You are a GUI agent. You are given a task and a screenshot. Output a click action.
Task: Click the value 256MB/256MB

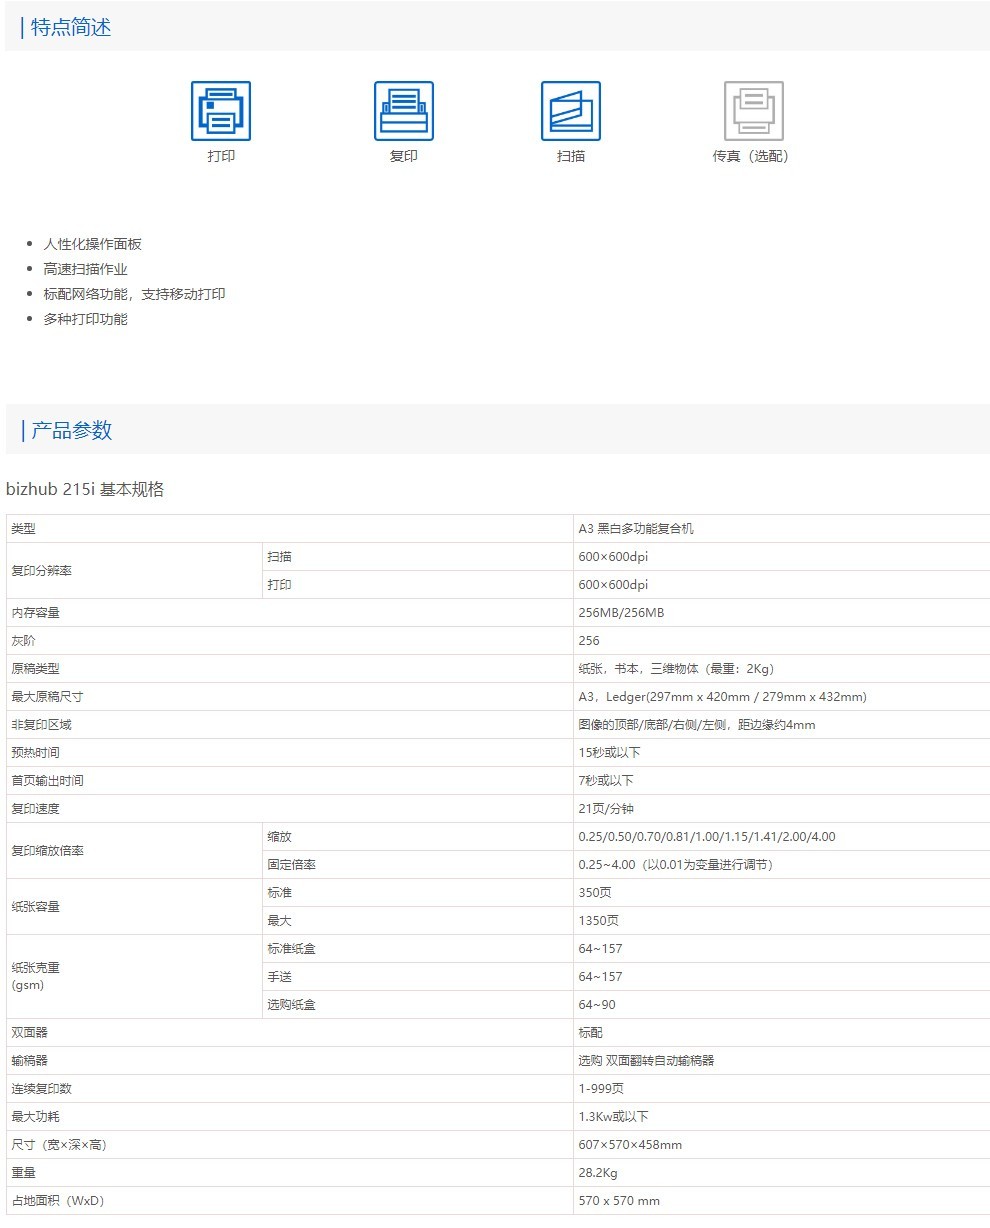point(621,613)
